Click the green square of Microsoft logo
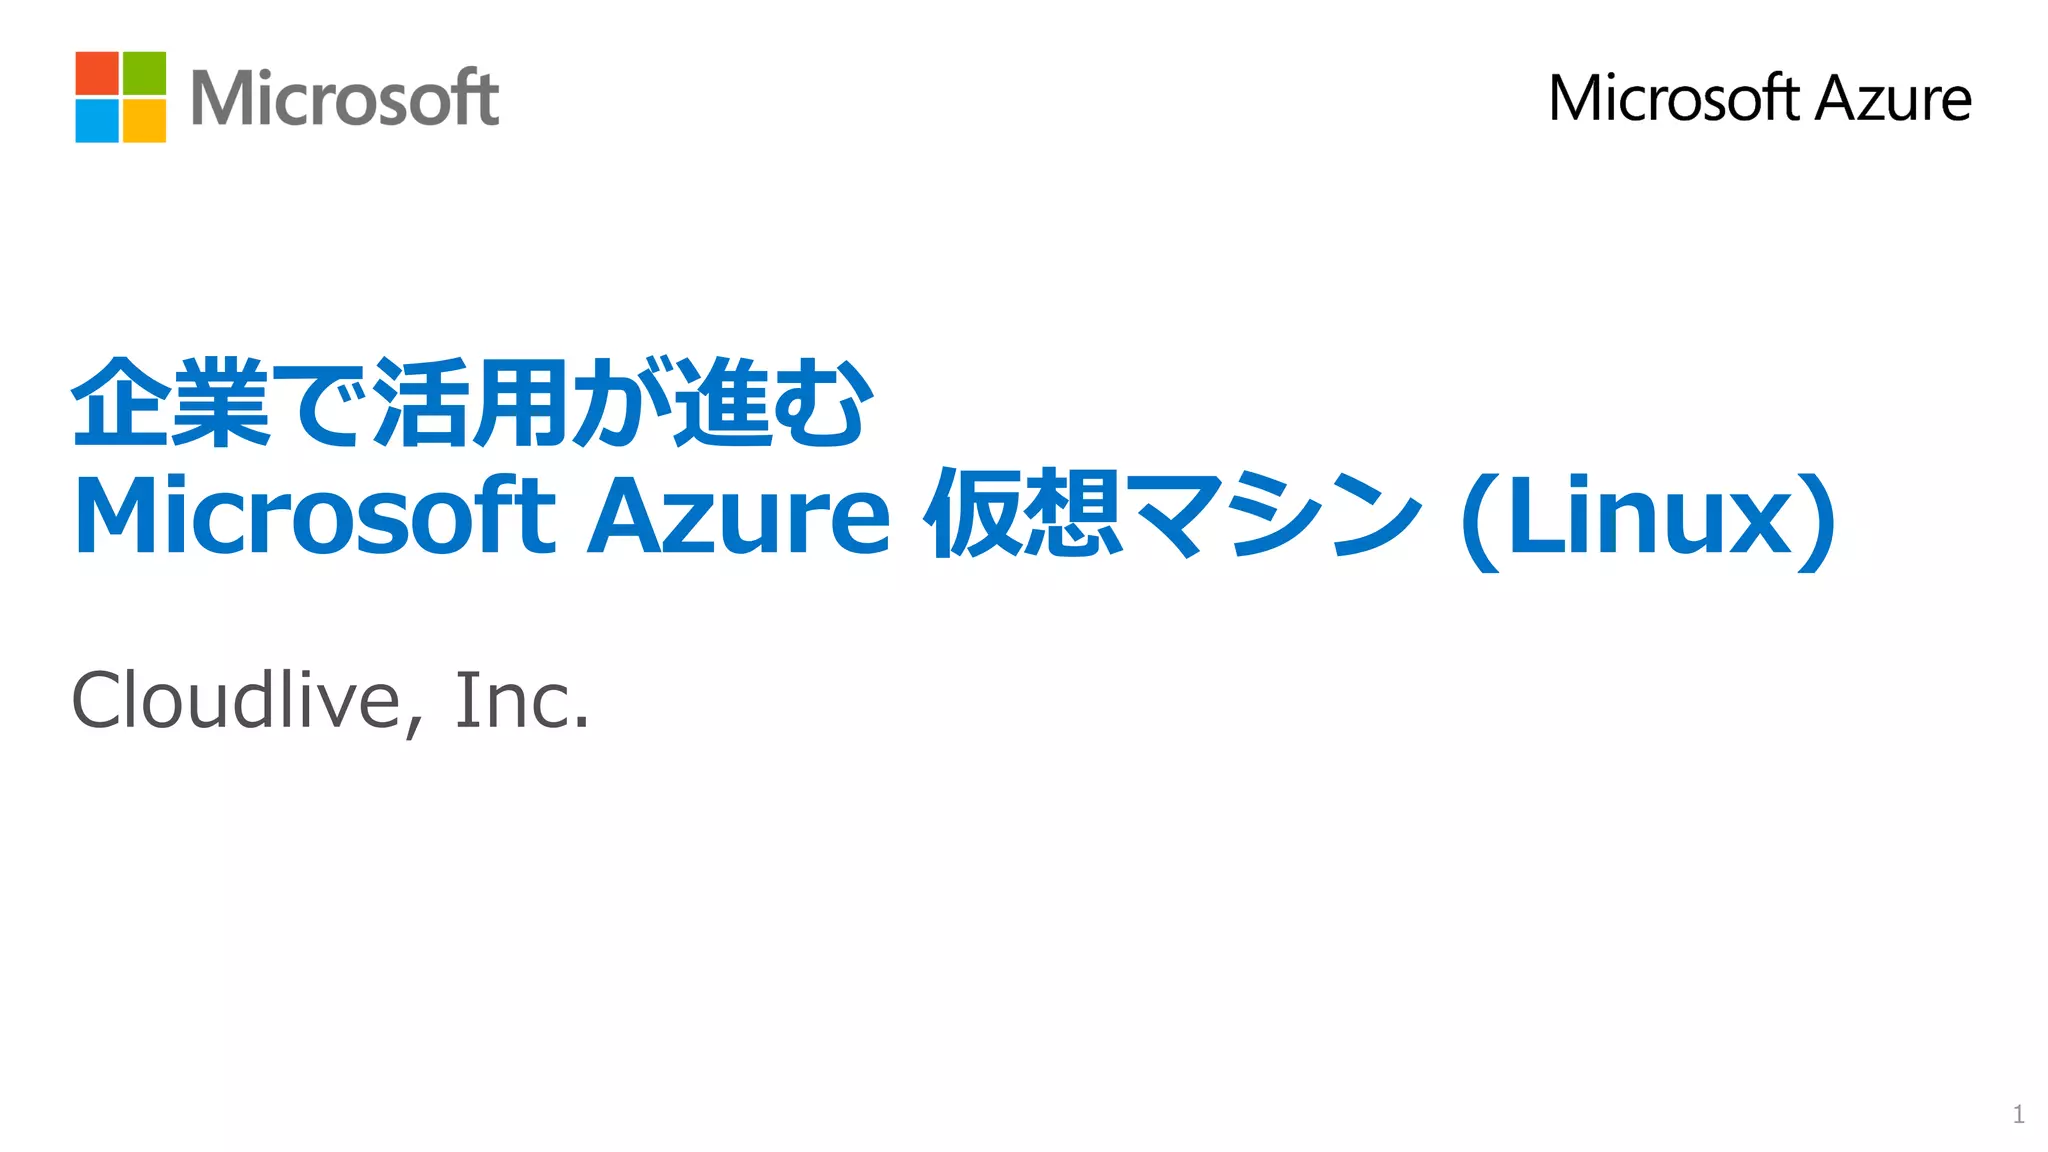Screen dimensions: 2048x1152 pyautogui.click(x=144, y=73)
